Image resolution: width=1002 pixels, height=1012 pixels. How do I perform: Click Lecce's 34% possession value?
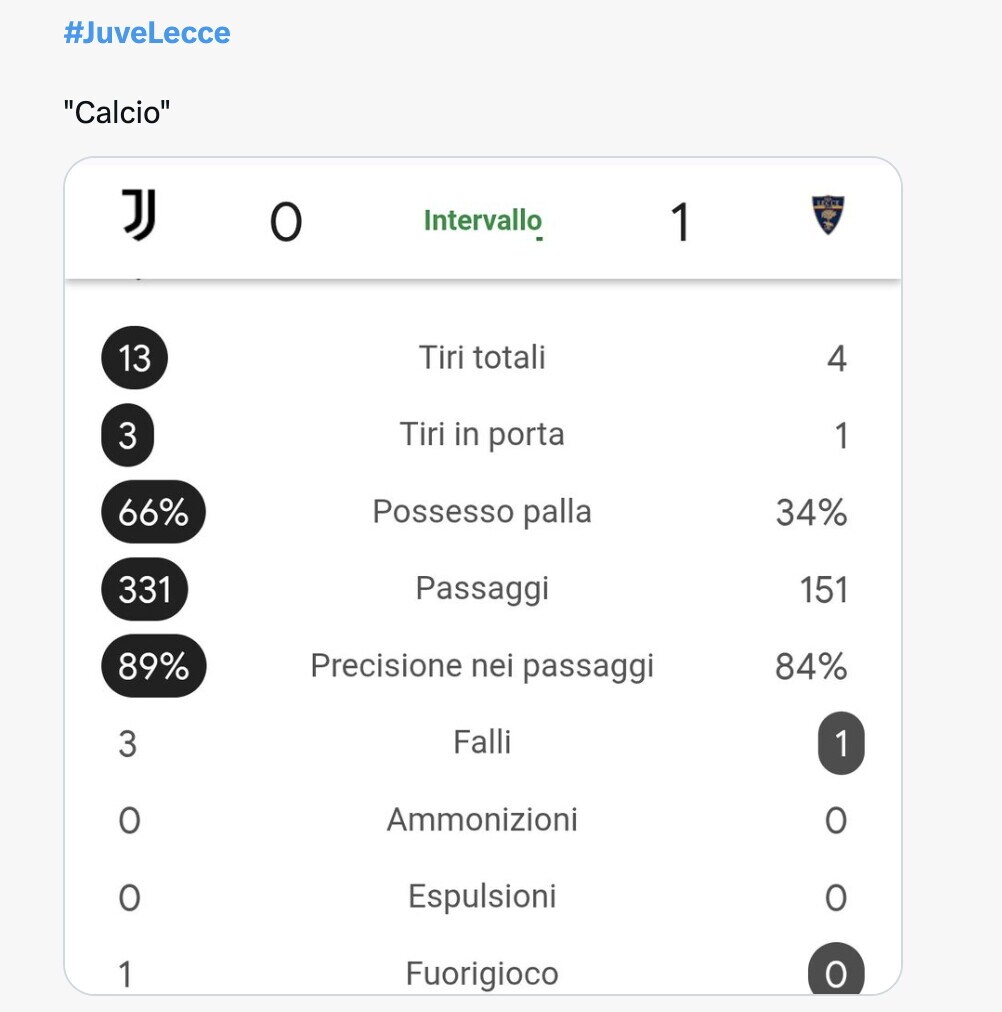pos(811,513)
